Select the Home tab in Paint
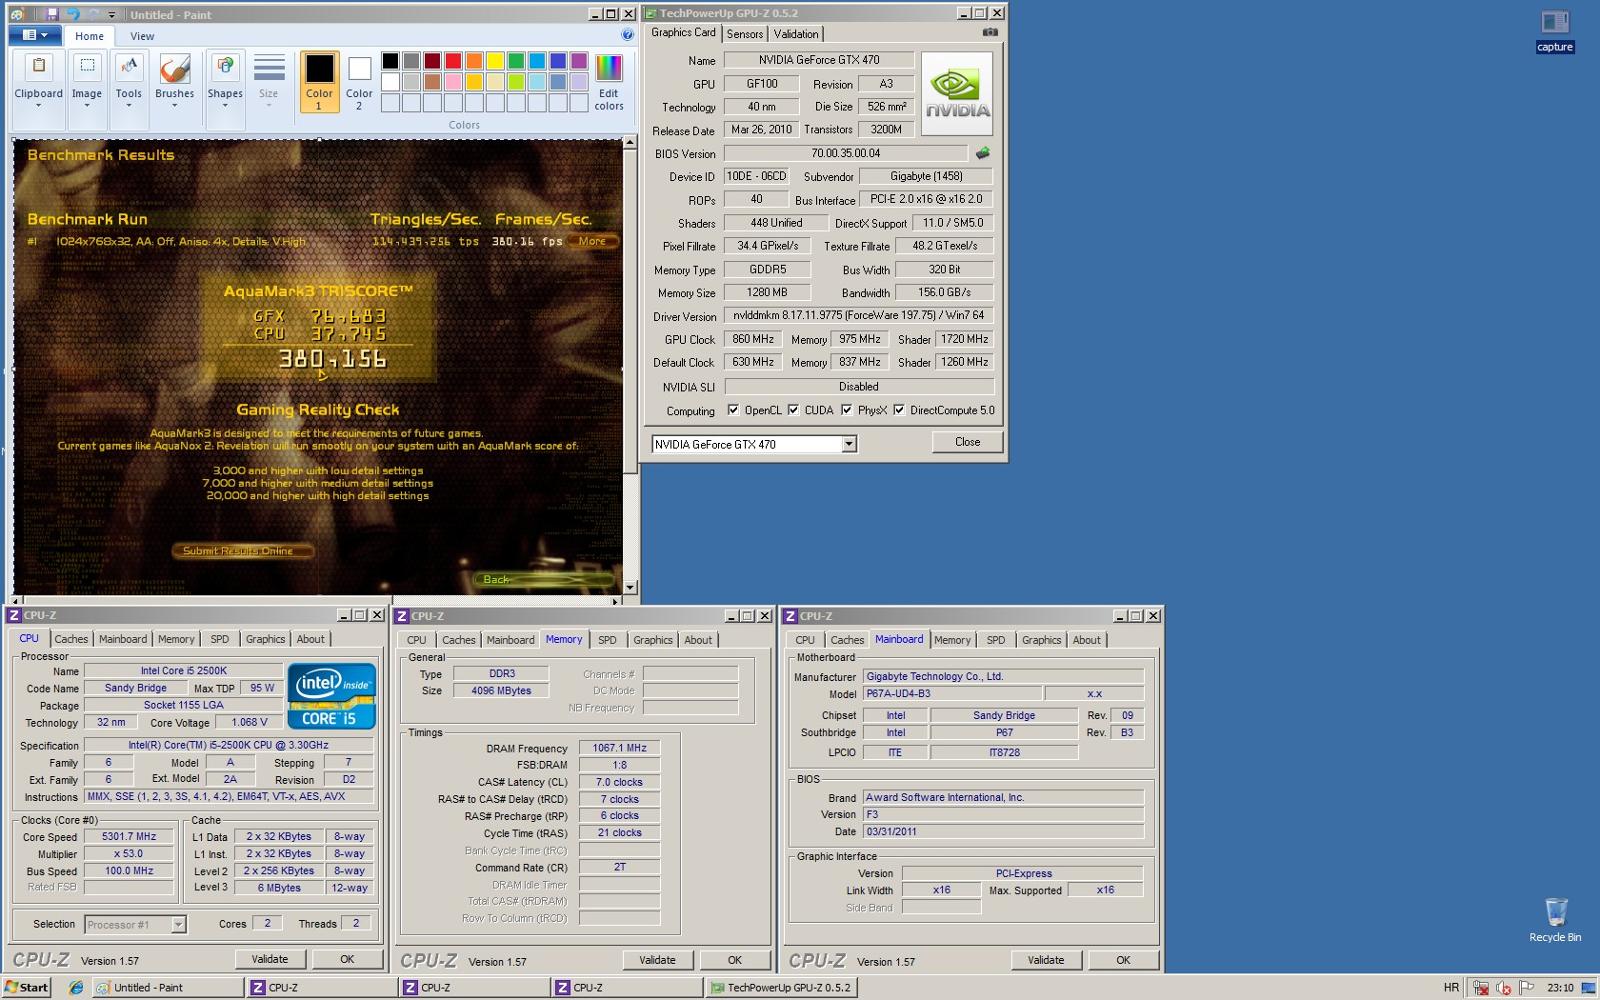This screenshot has height=1000, width=1600. pyautogui.click(x=89, y=36)
